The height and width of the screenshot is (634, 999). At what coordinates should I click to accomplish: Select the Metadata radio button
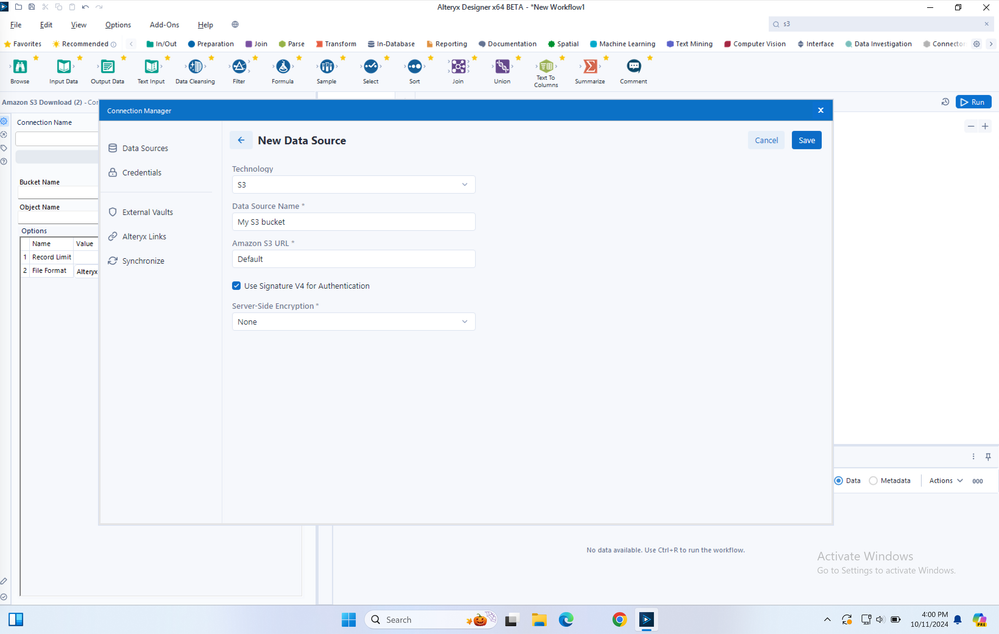(873, 480)
